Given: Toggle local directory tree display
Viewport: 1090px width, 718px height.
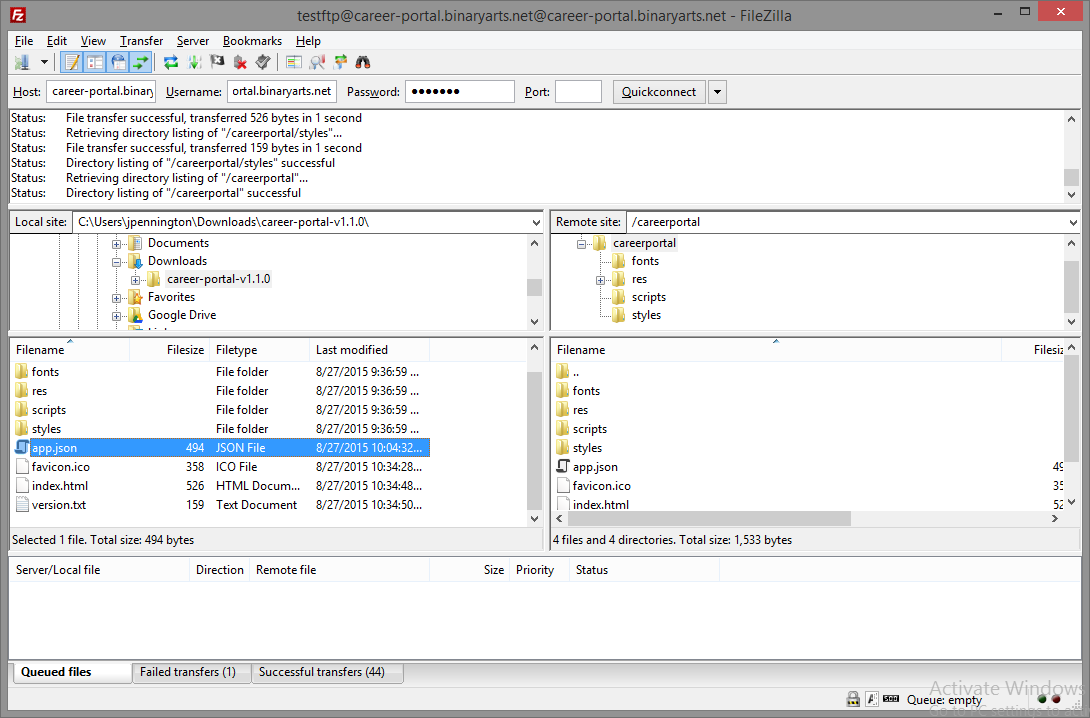Looking at the screenshot, I should (95, 63).
